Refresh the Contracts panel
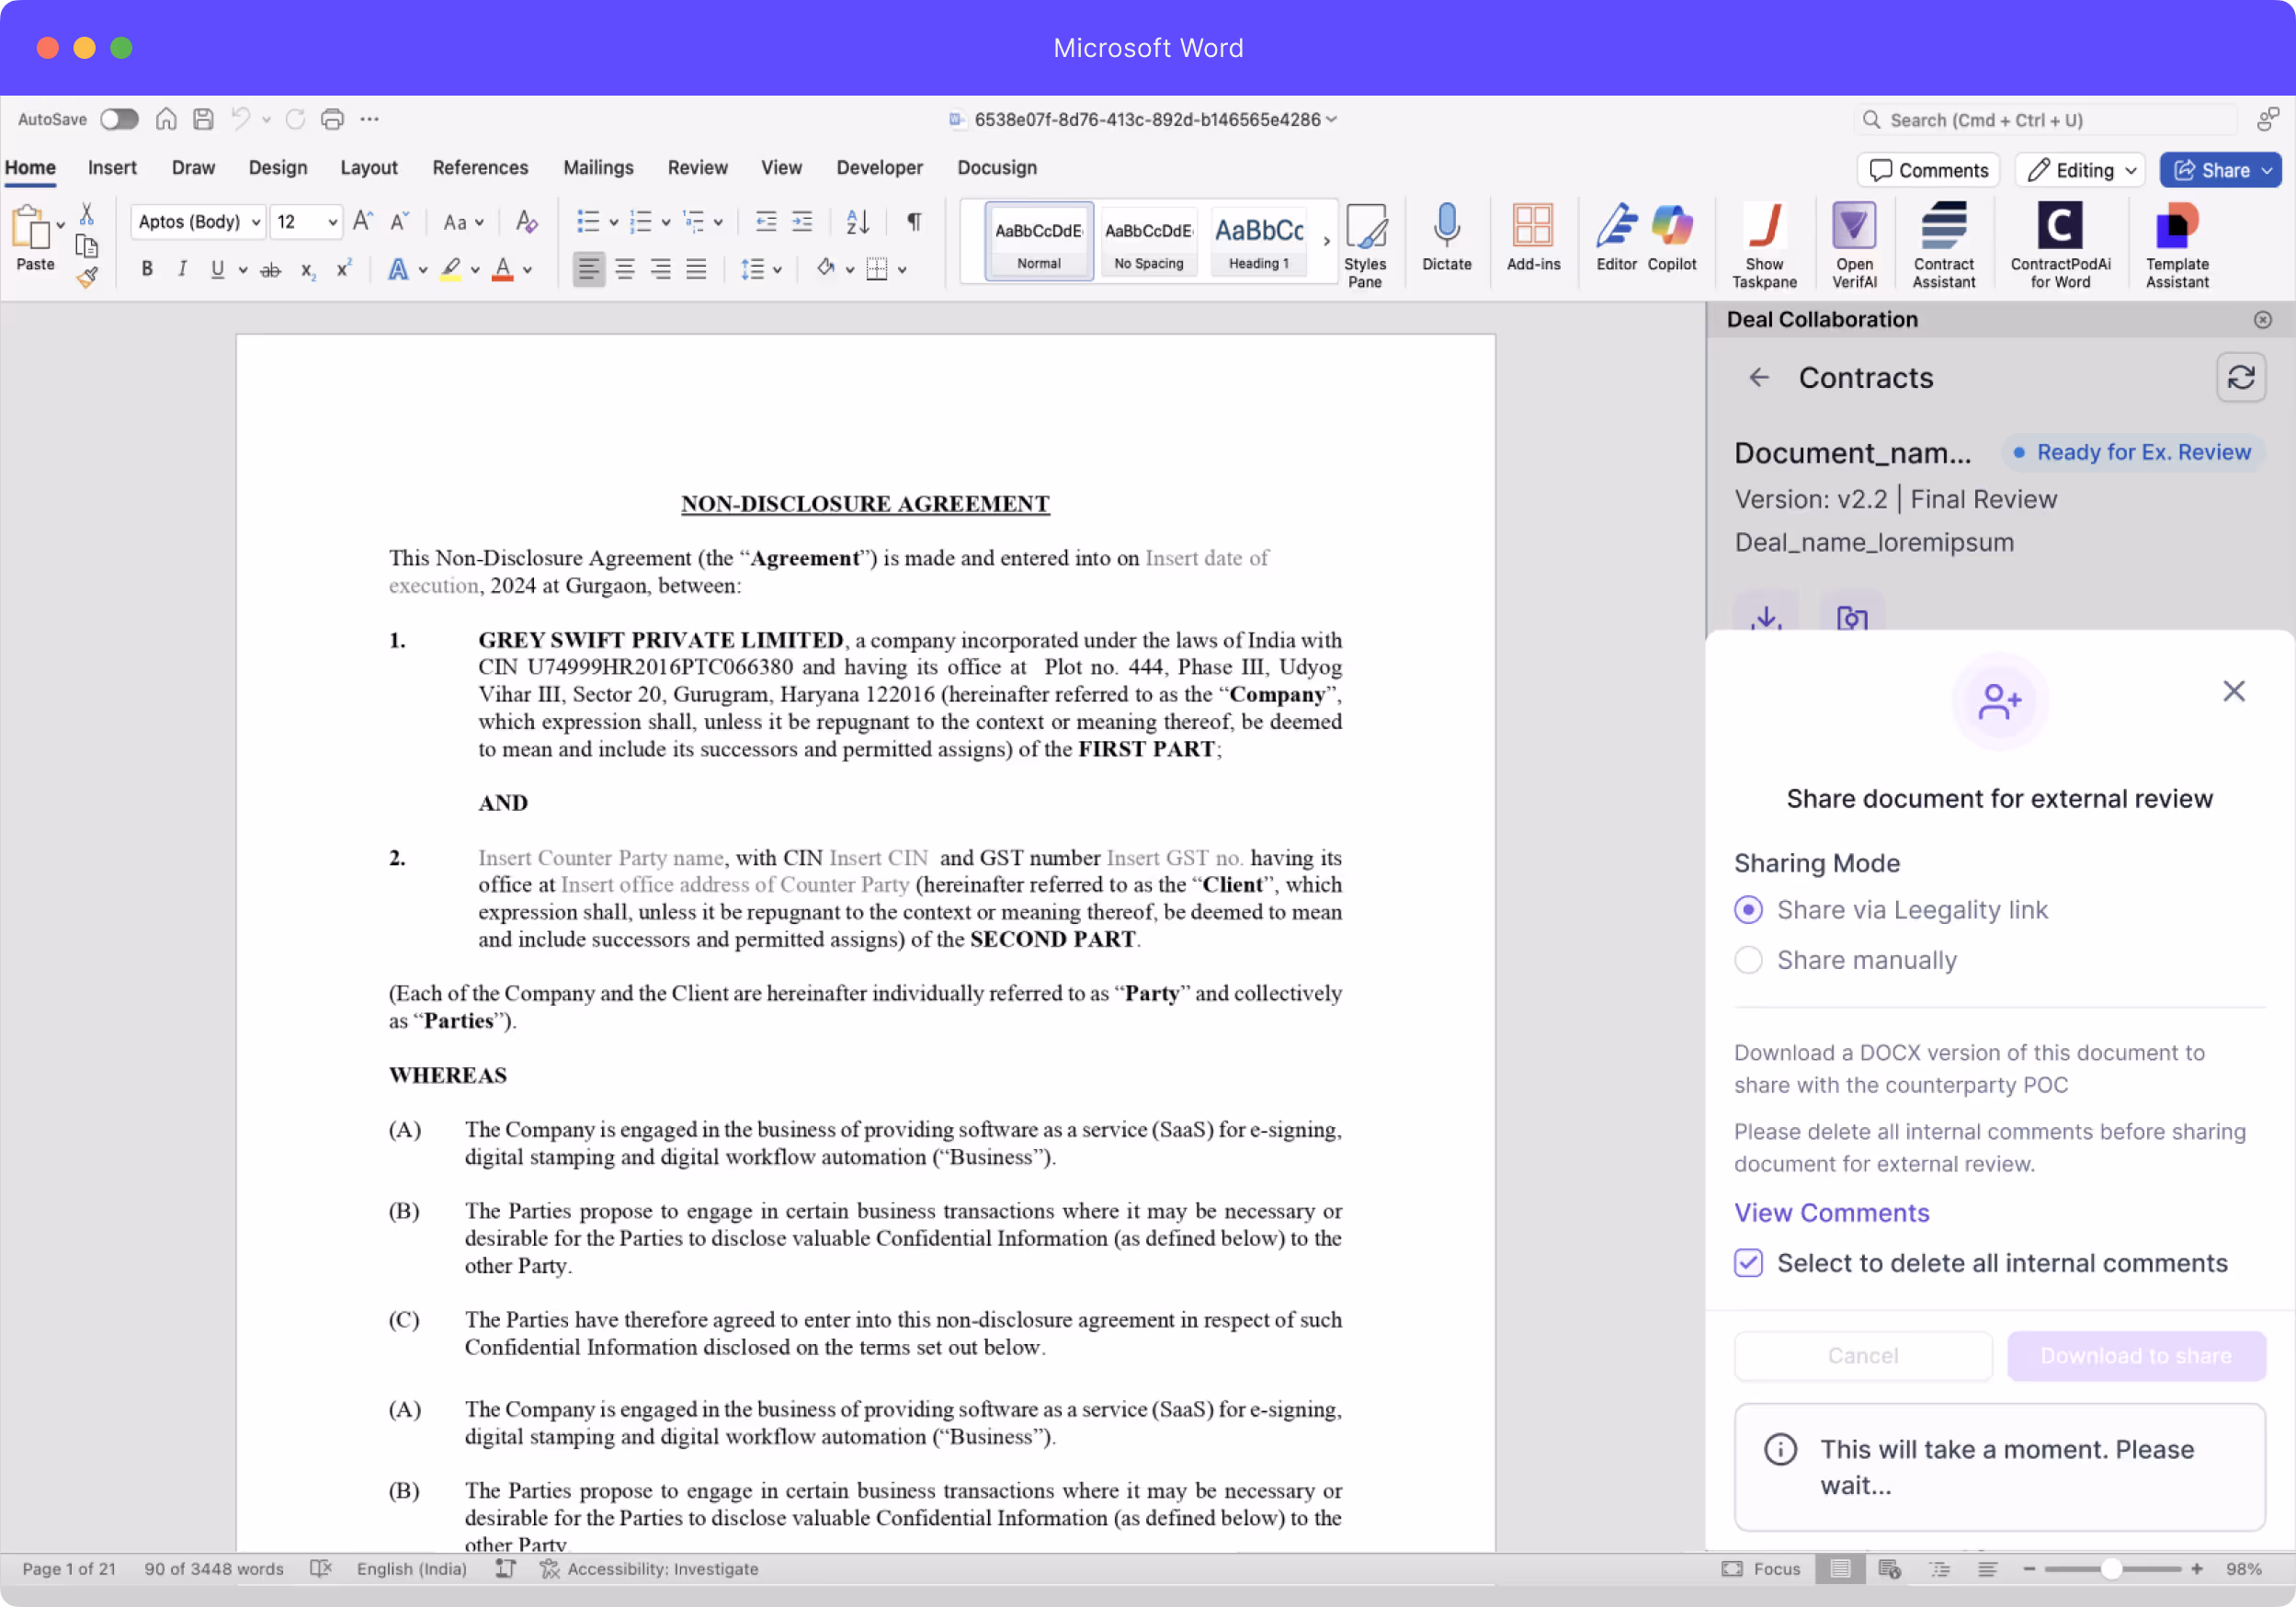 coord(2240,378)
